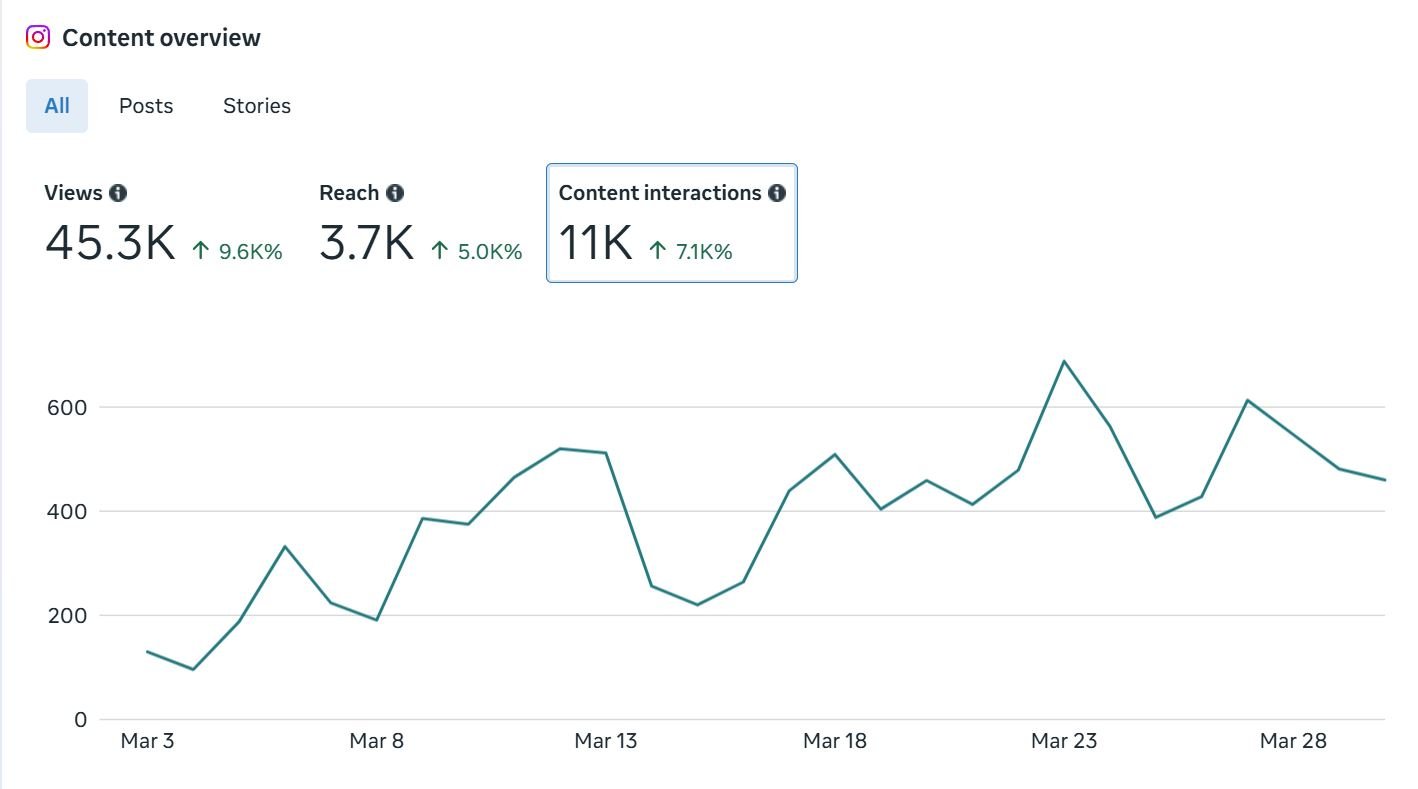Click the Reach info icon
This screenshot has width=1418, height=789.
[x=395, y=192]
